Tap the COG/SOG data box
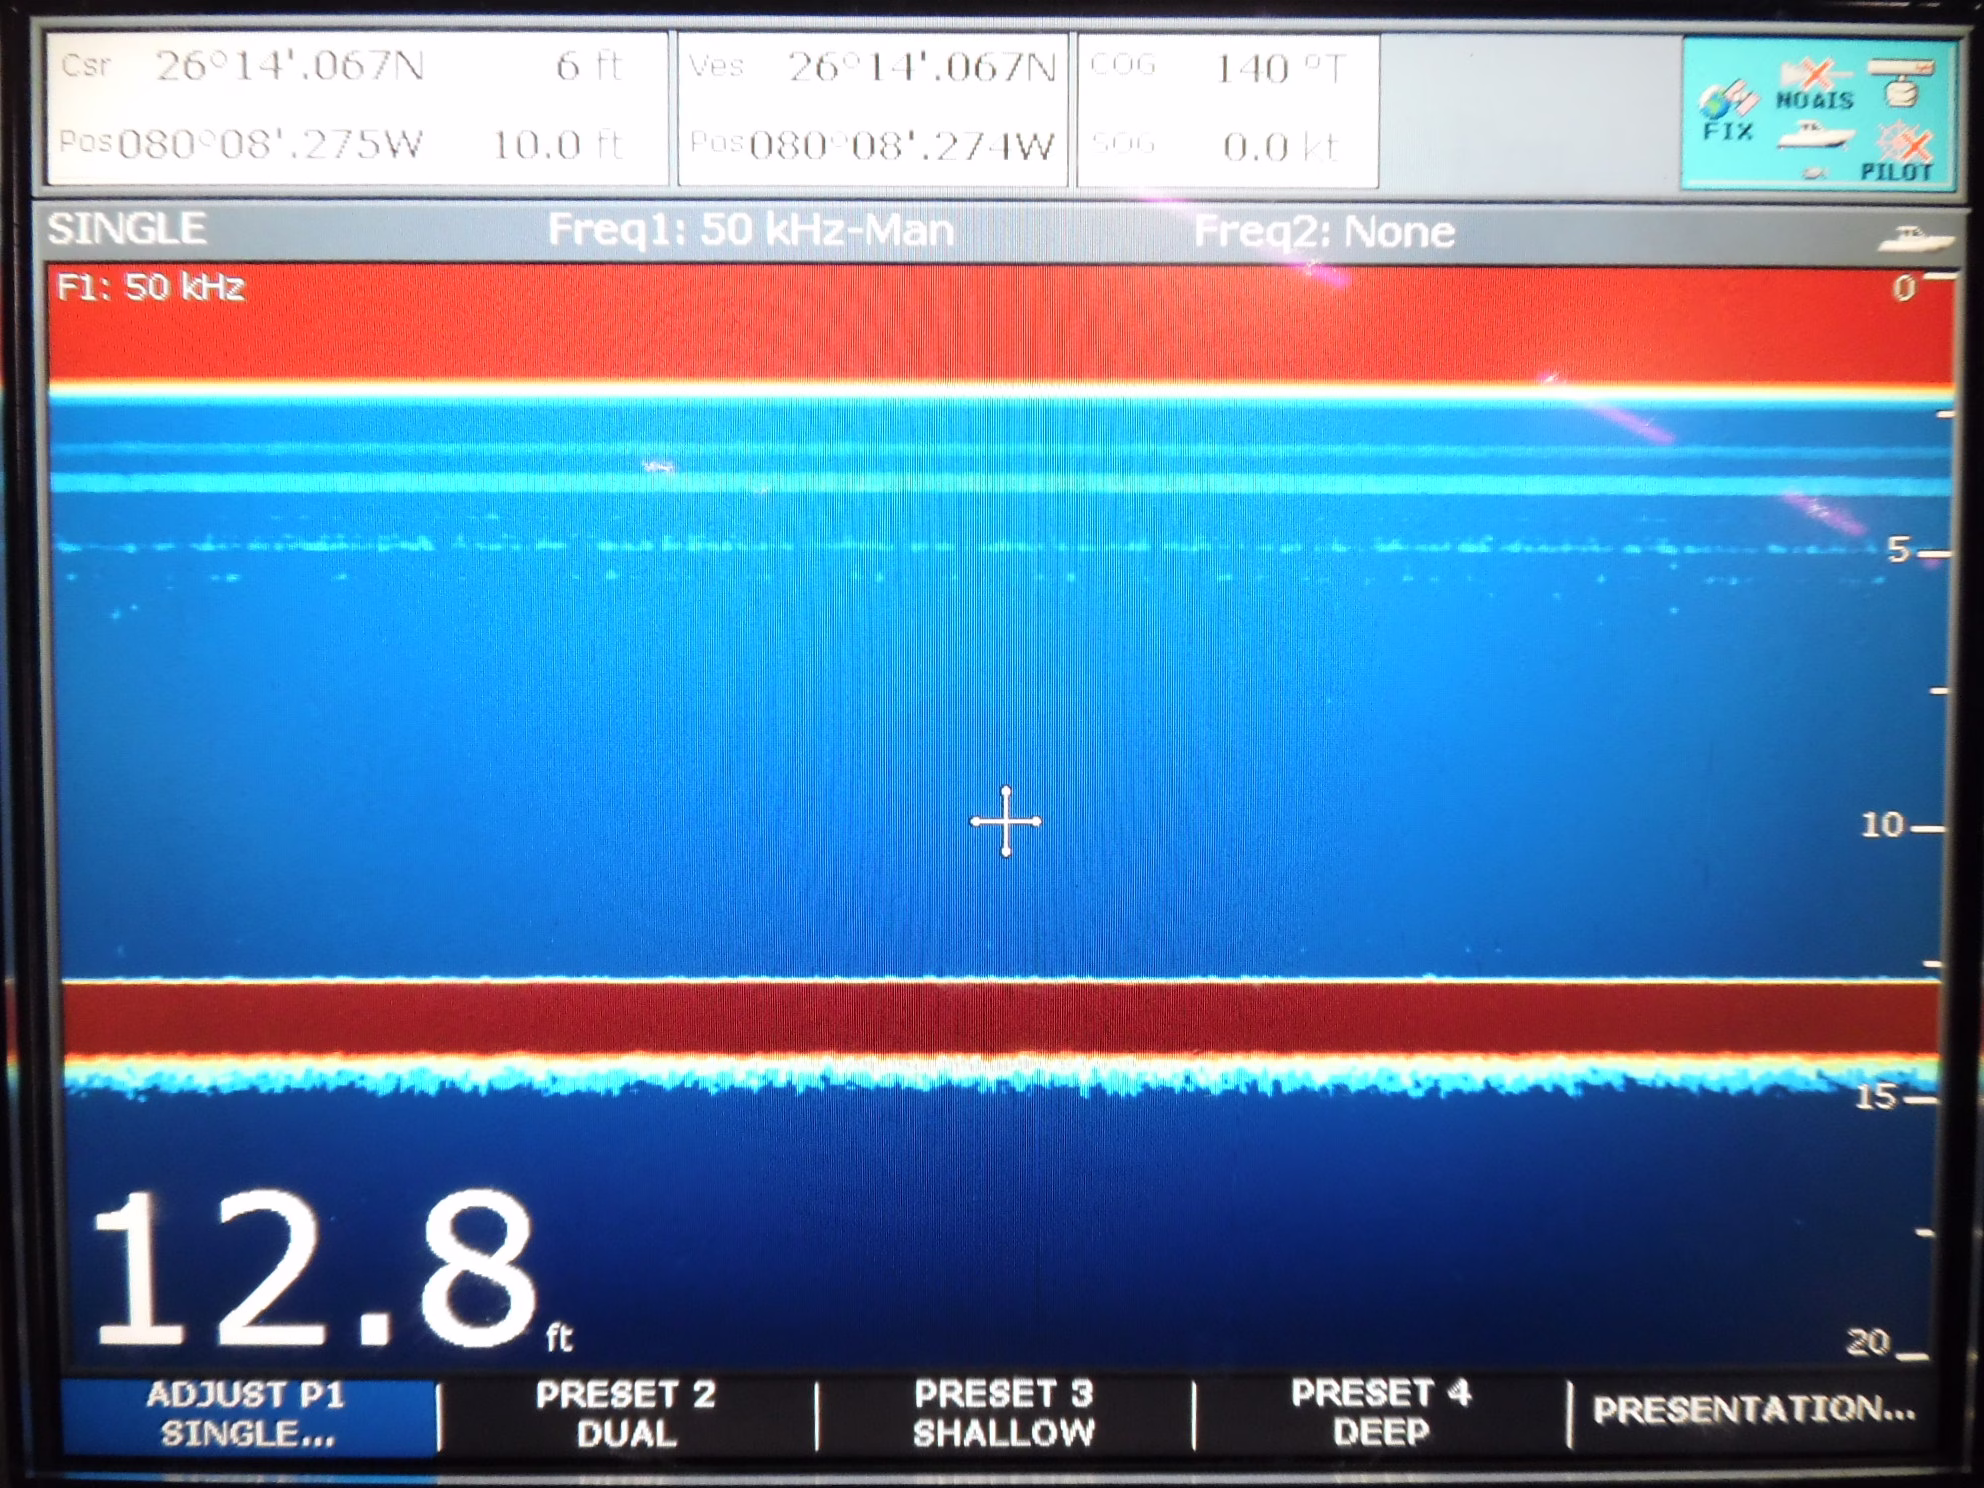The width and height of the screenshot is (1984, 1488). [1227, 108]
